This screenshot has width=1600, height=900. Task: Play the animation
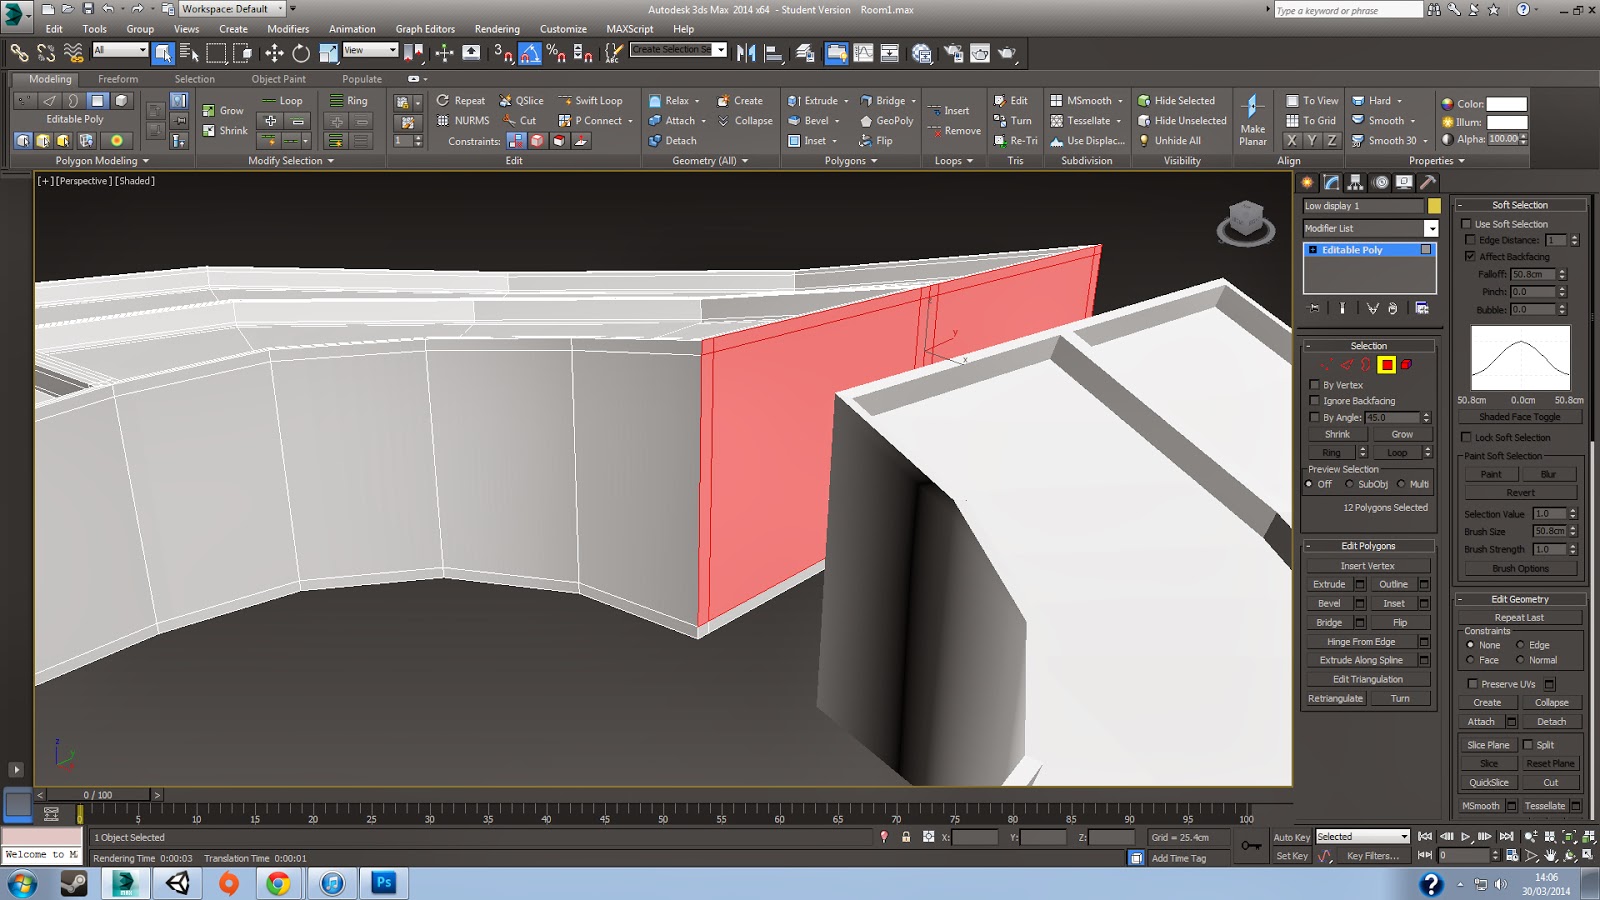tap(1465, 837)
